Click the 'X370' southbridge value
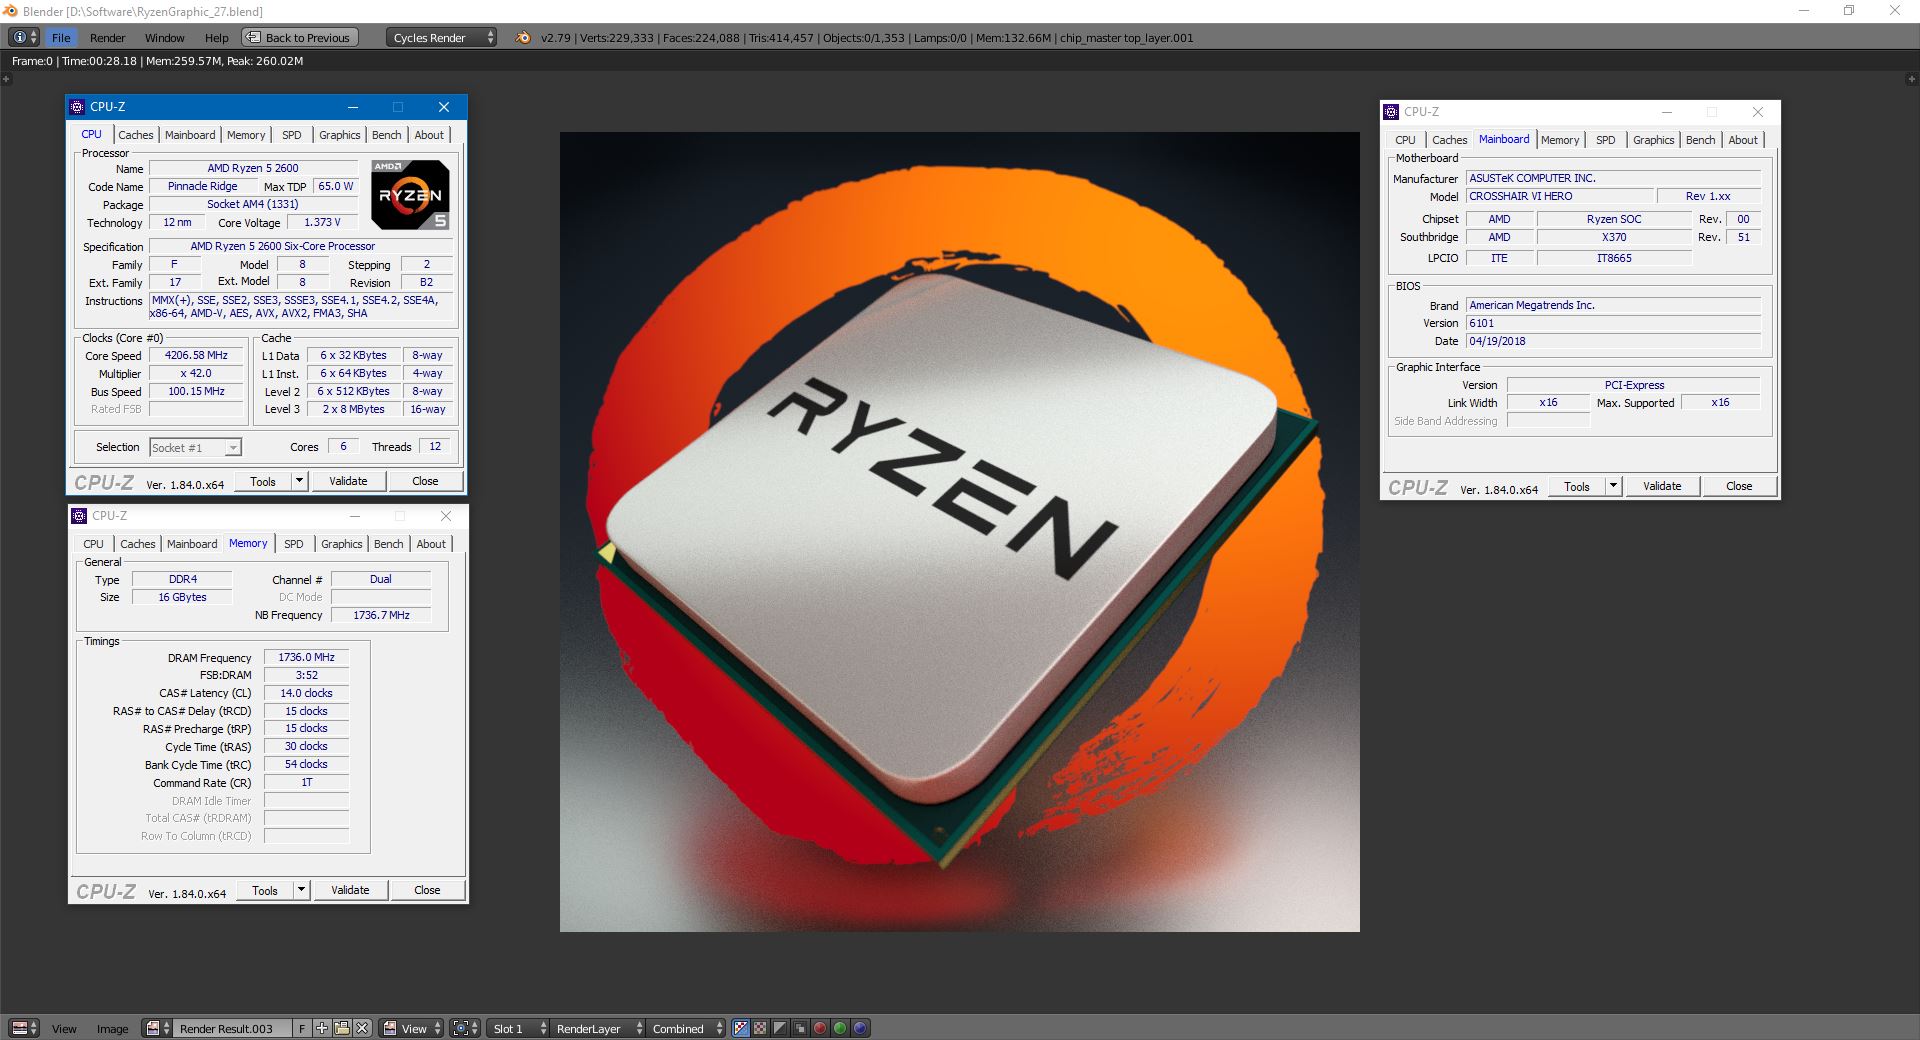 (1613, 237)
